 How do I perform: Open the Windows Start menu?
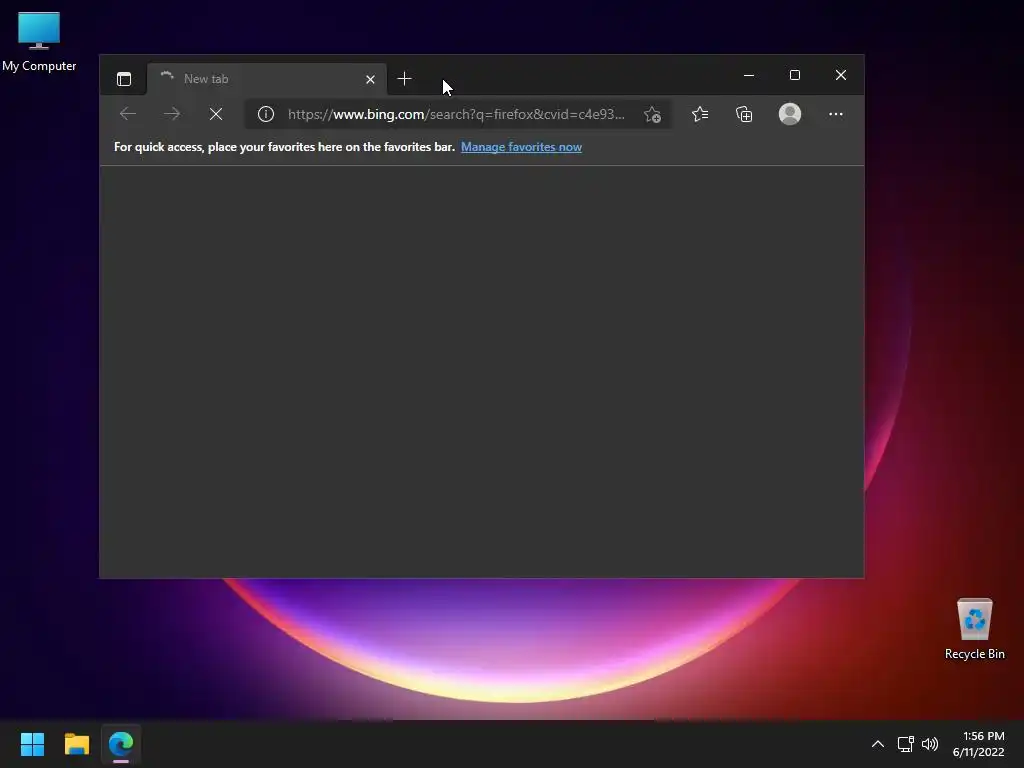[32, 744]
